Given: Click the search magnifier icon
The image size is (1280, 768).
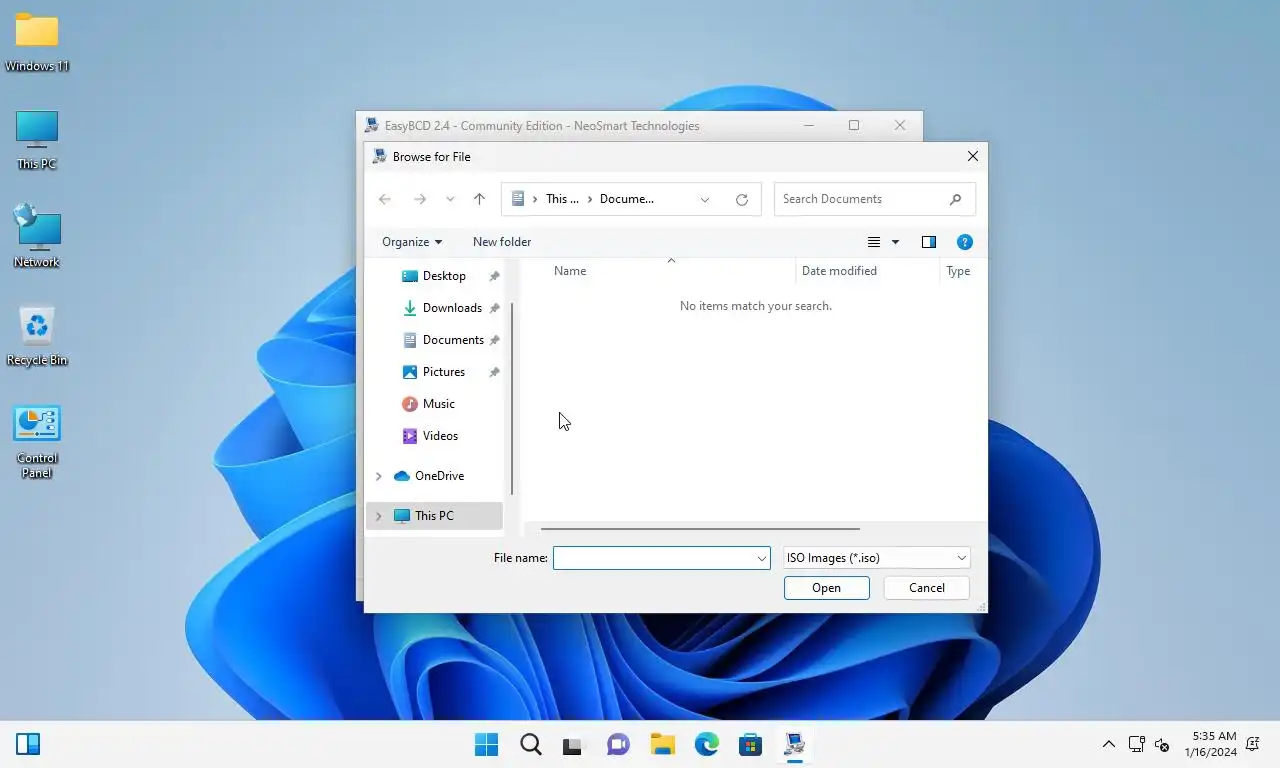Looking at the screenshot, I should (955, 199).
